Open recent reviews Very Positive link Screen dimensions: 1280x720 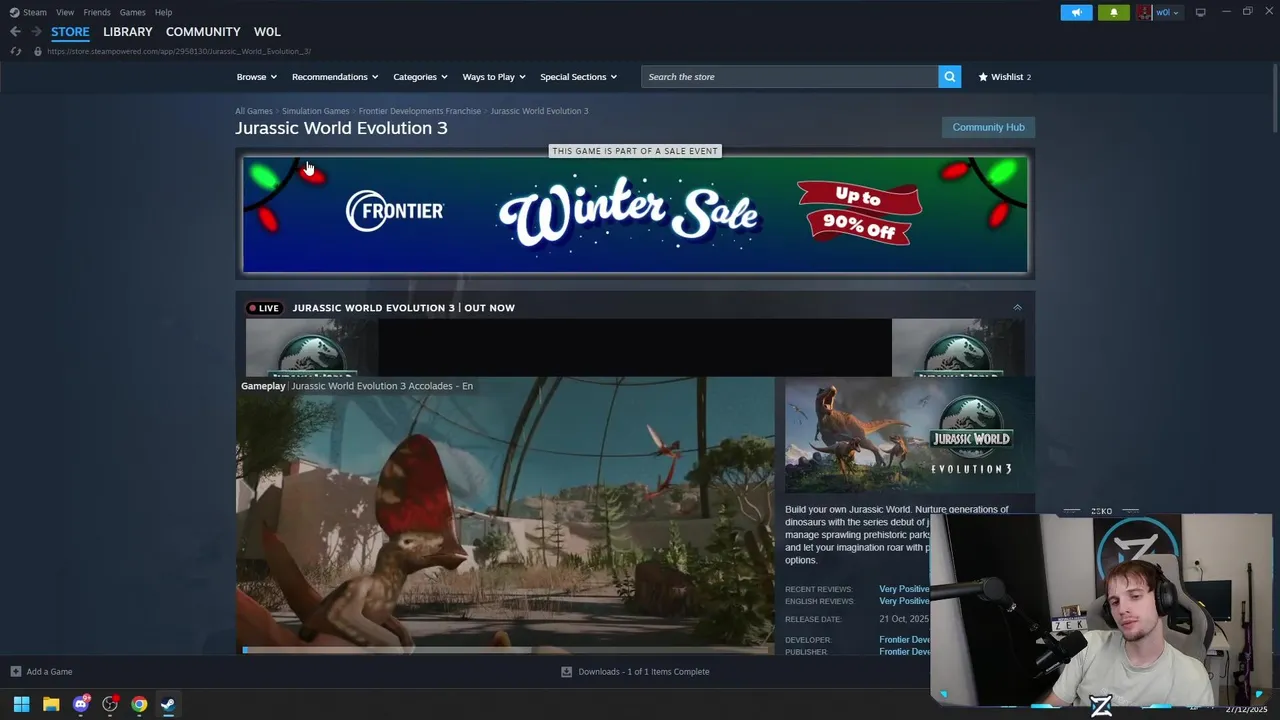click(x=904, y=589)
